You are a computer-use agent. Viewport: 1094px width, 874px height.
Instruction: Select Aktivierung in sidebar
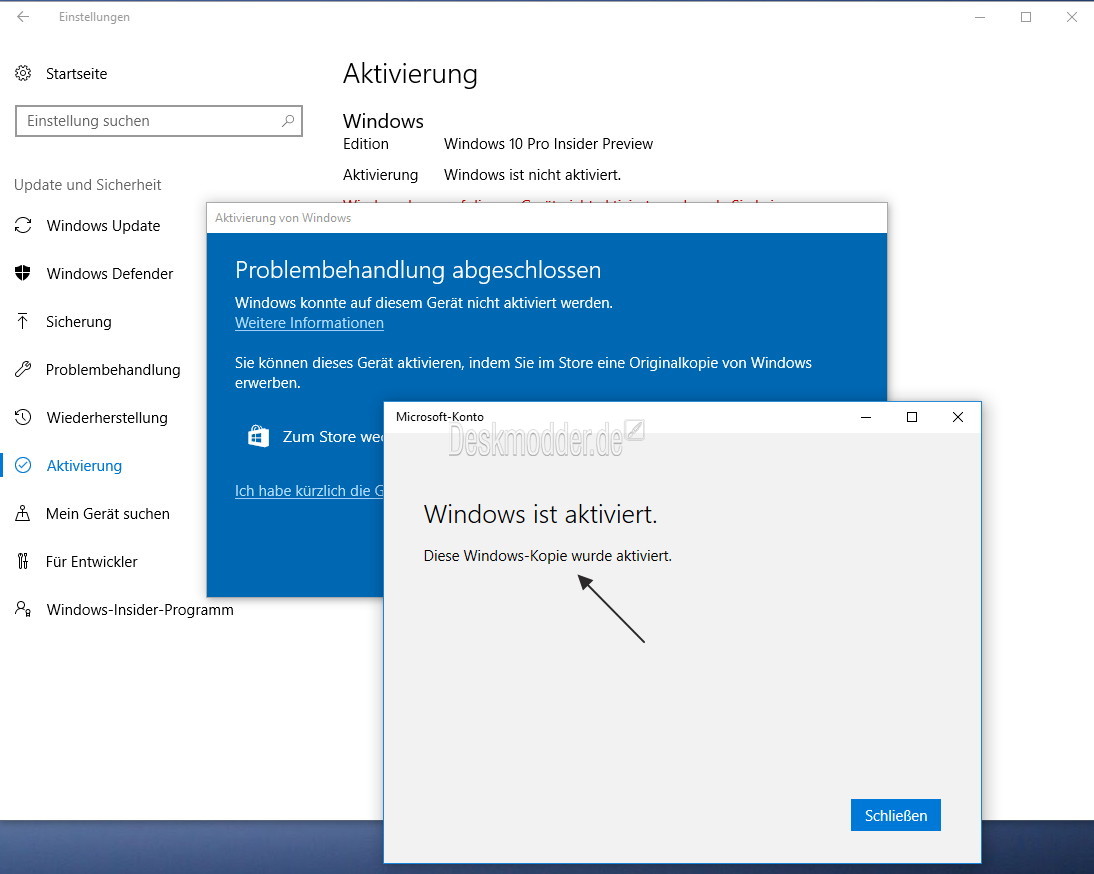(x=84, y=466)
